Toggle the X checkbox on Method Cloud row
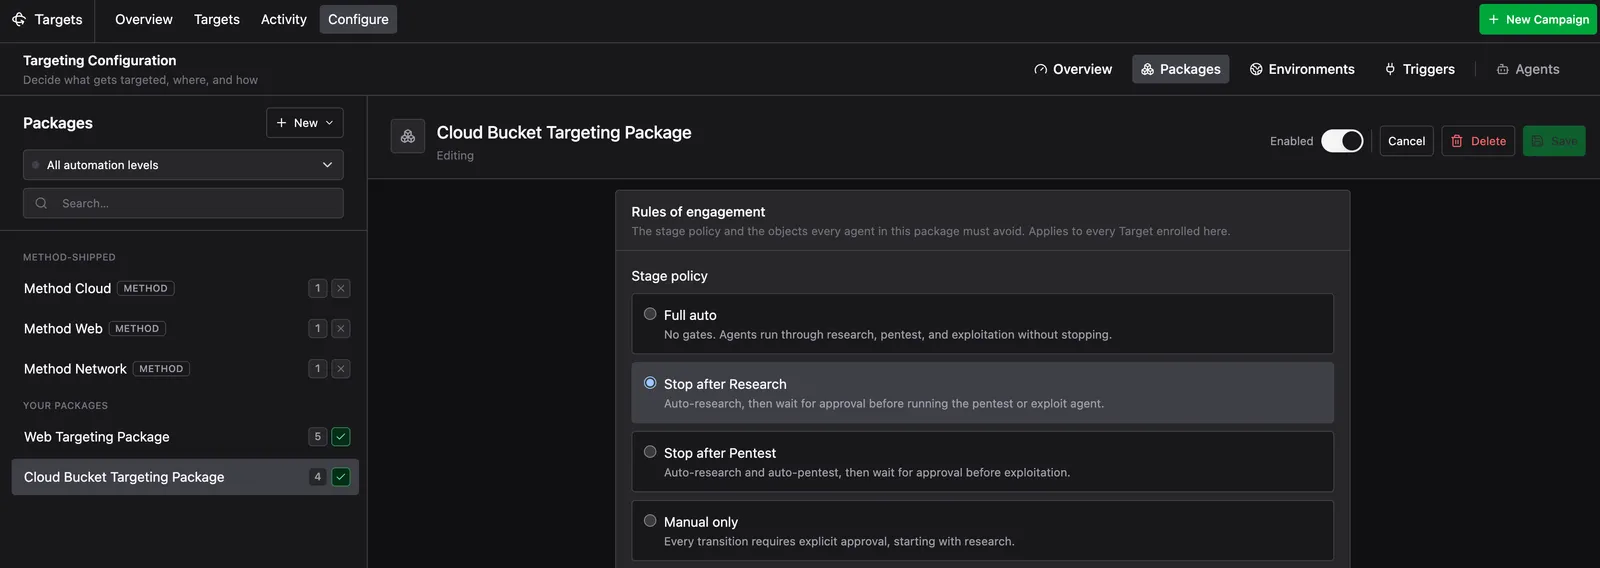Viewport: 1600px width, 568px height. pyautogui.click(x=341, y=288)
